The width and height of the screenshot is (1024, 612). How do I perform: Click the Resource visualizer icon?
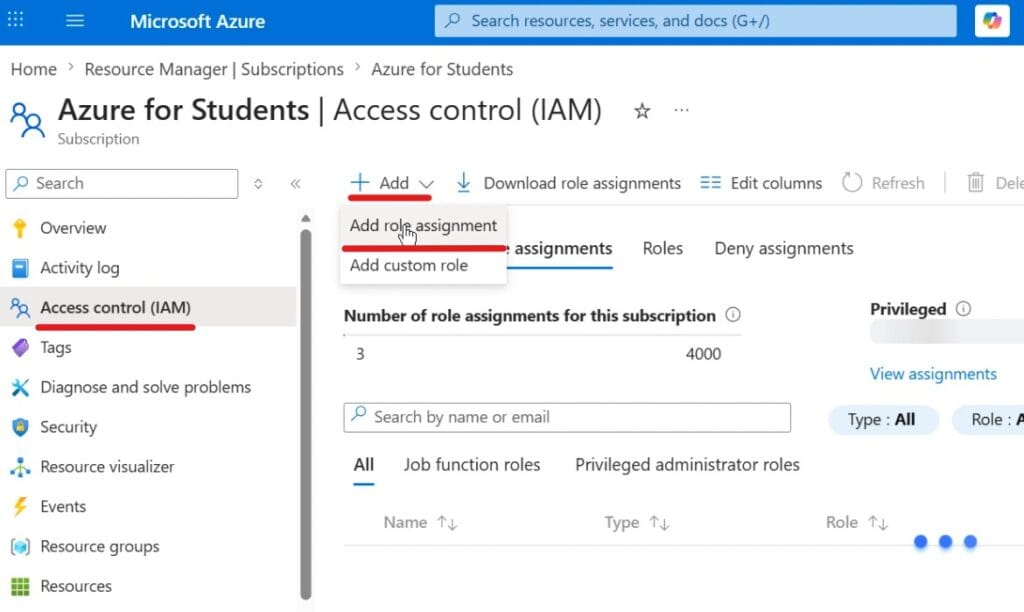pos(20,467)
